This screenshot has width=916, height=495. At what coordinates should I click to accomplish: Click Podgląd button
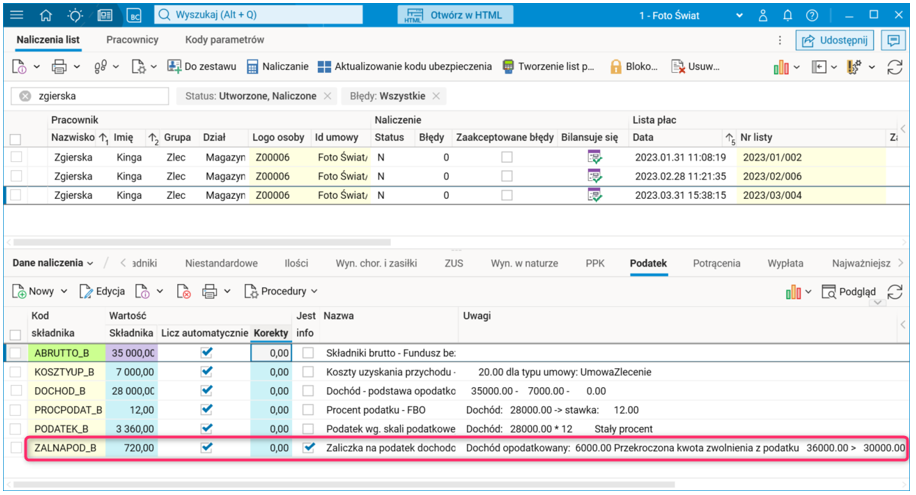(849, 292)
